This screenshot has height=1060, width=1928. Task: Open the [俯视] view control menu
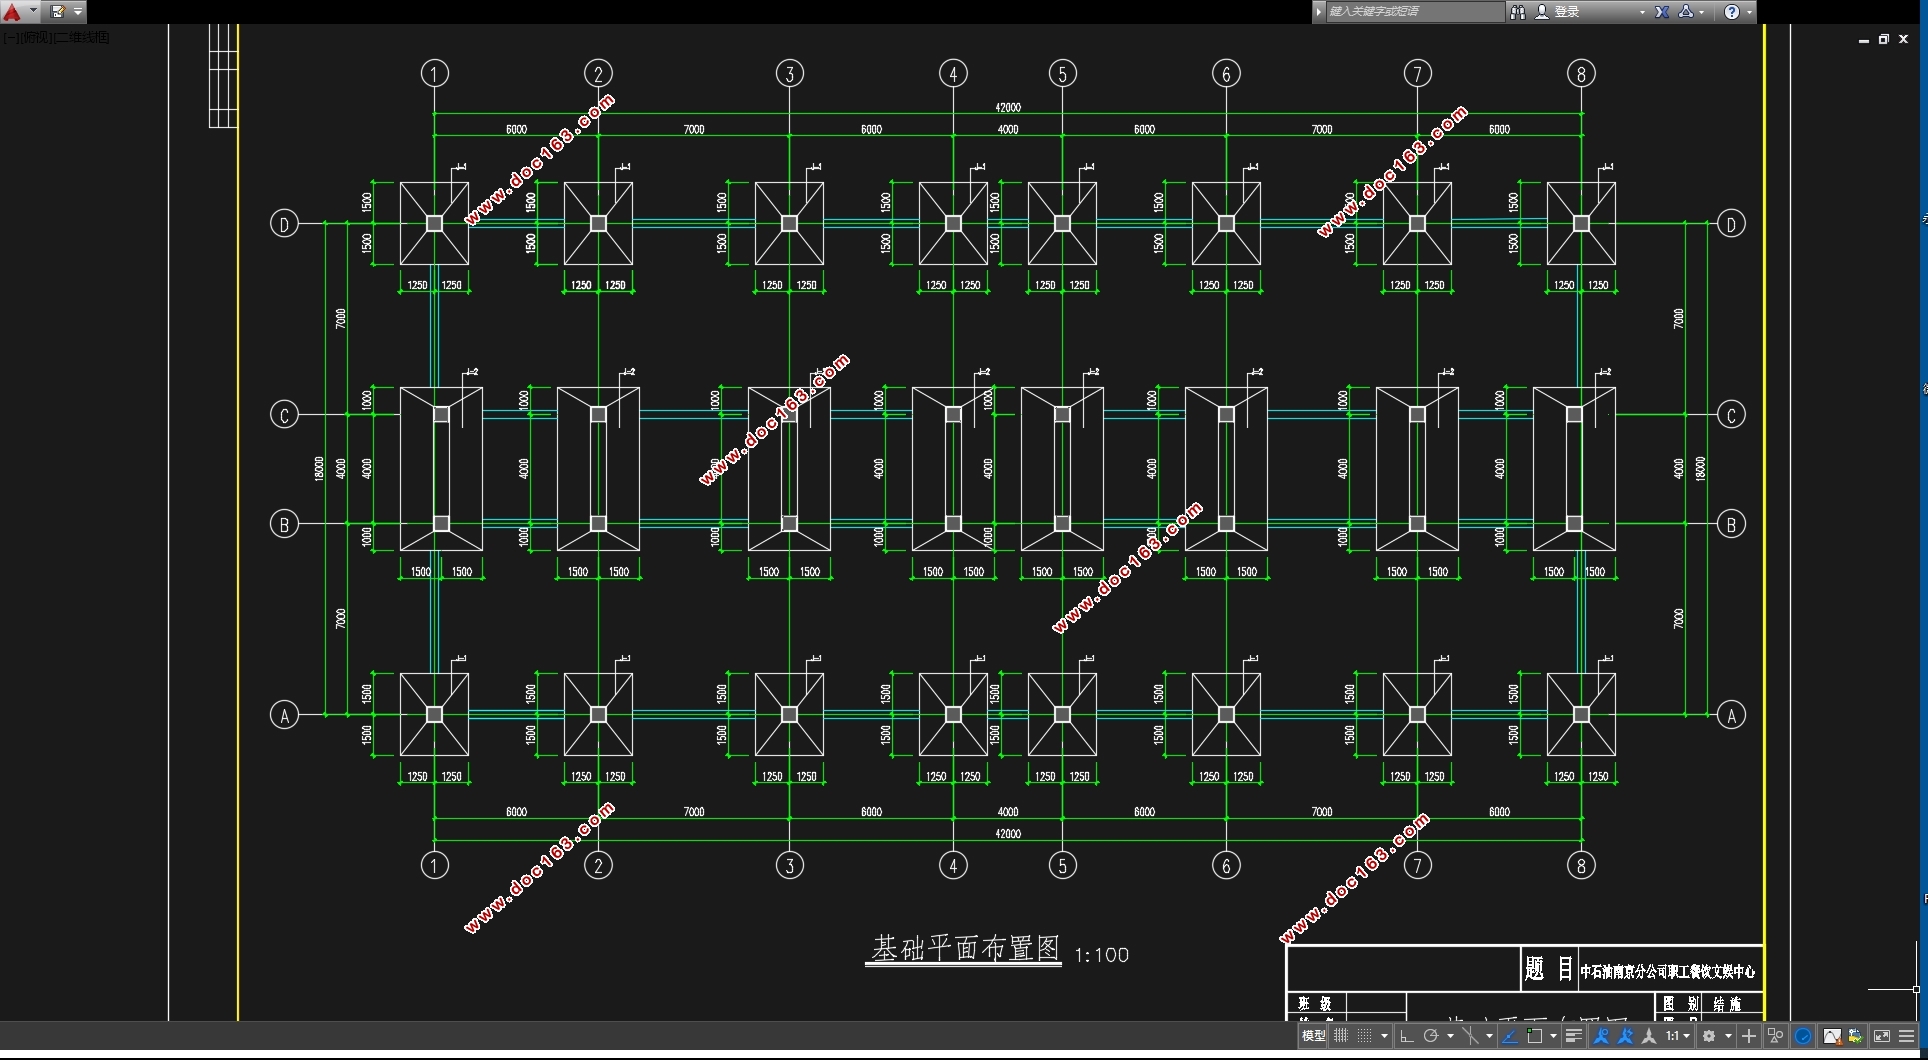37,37
